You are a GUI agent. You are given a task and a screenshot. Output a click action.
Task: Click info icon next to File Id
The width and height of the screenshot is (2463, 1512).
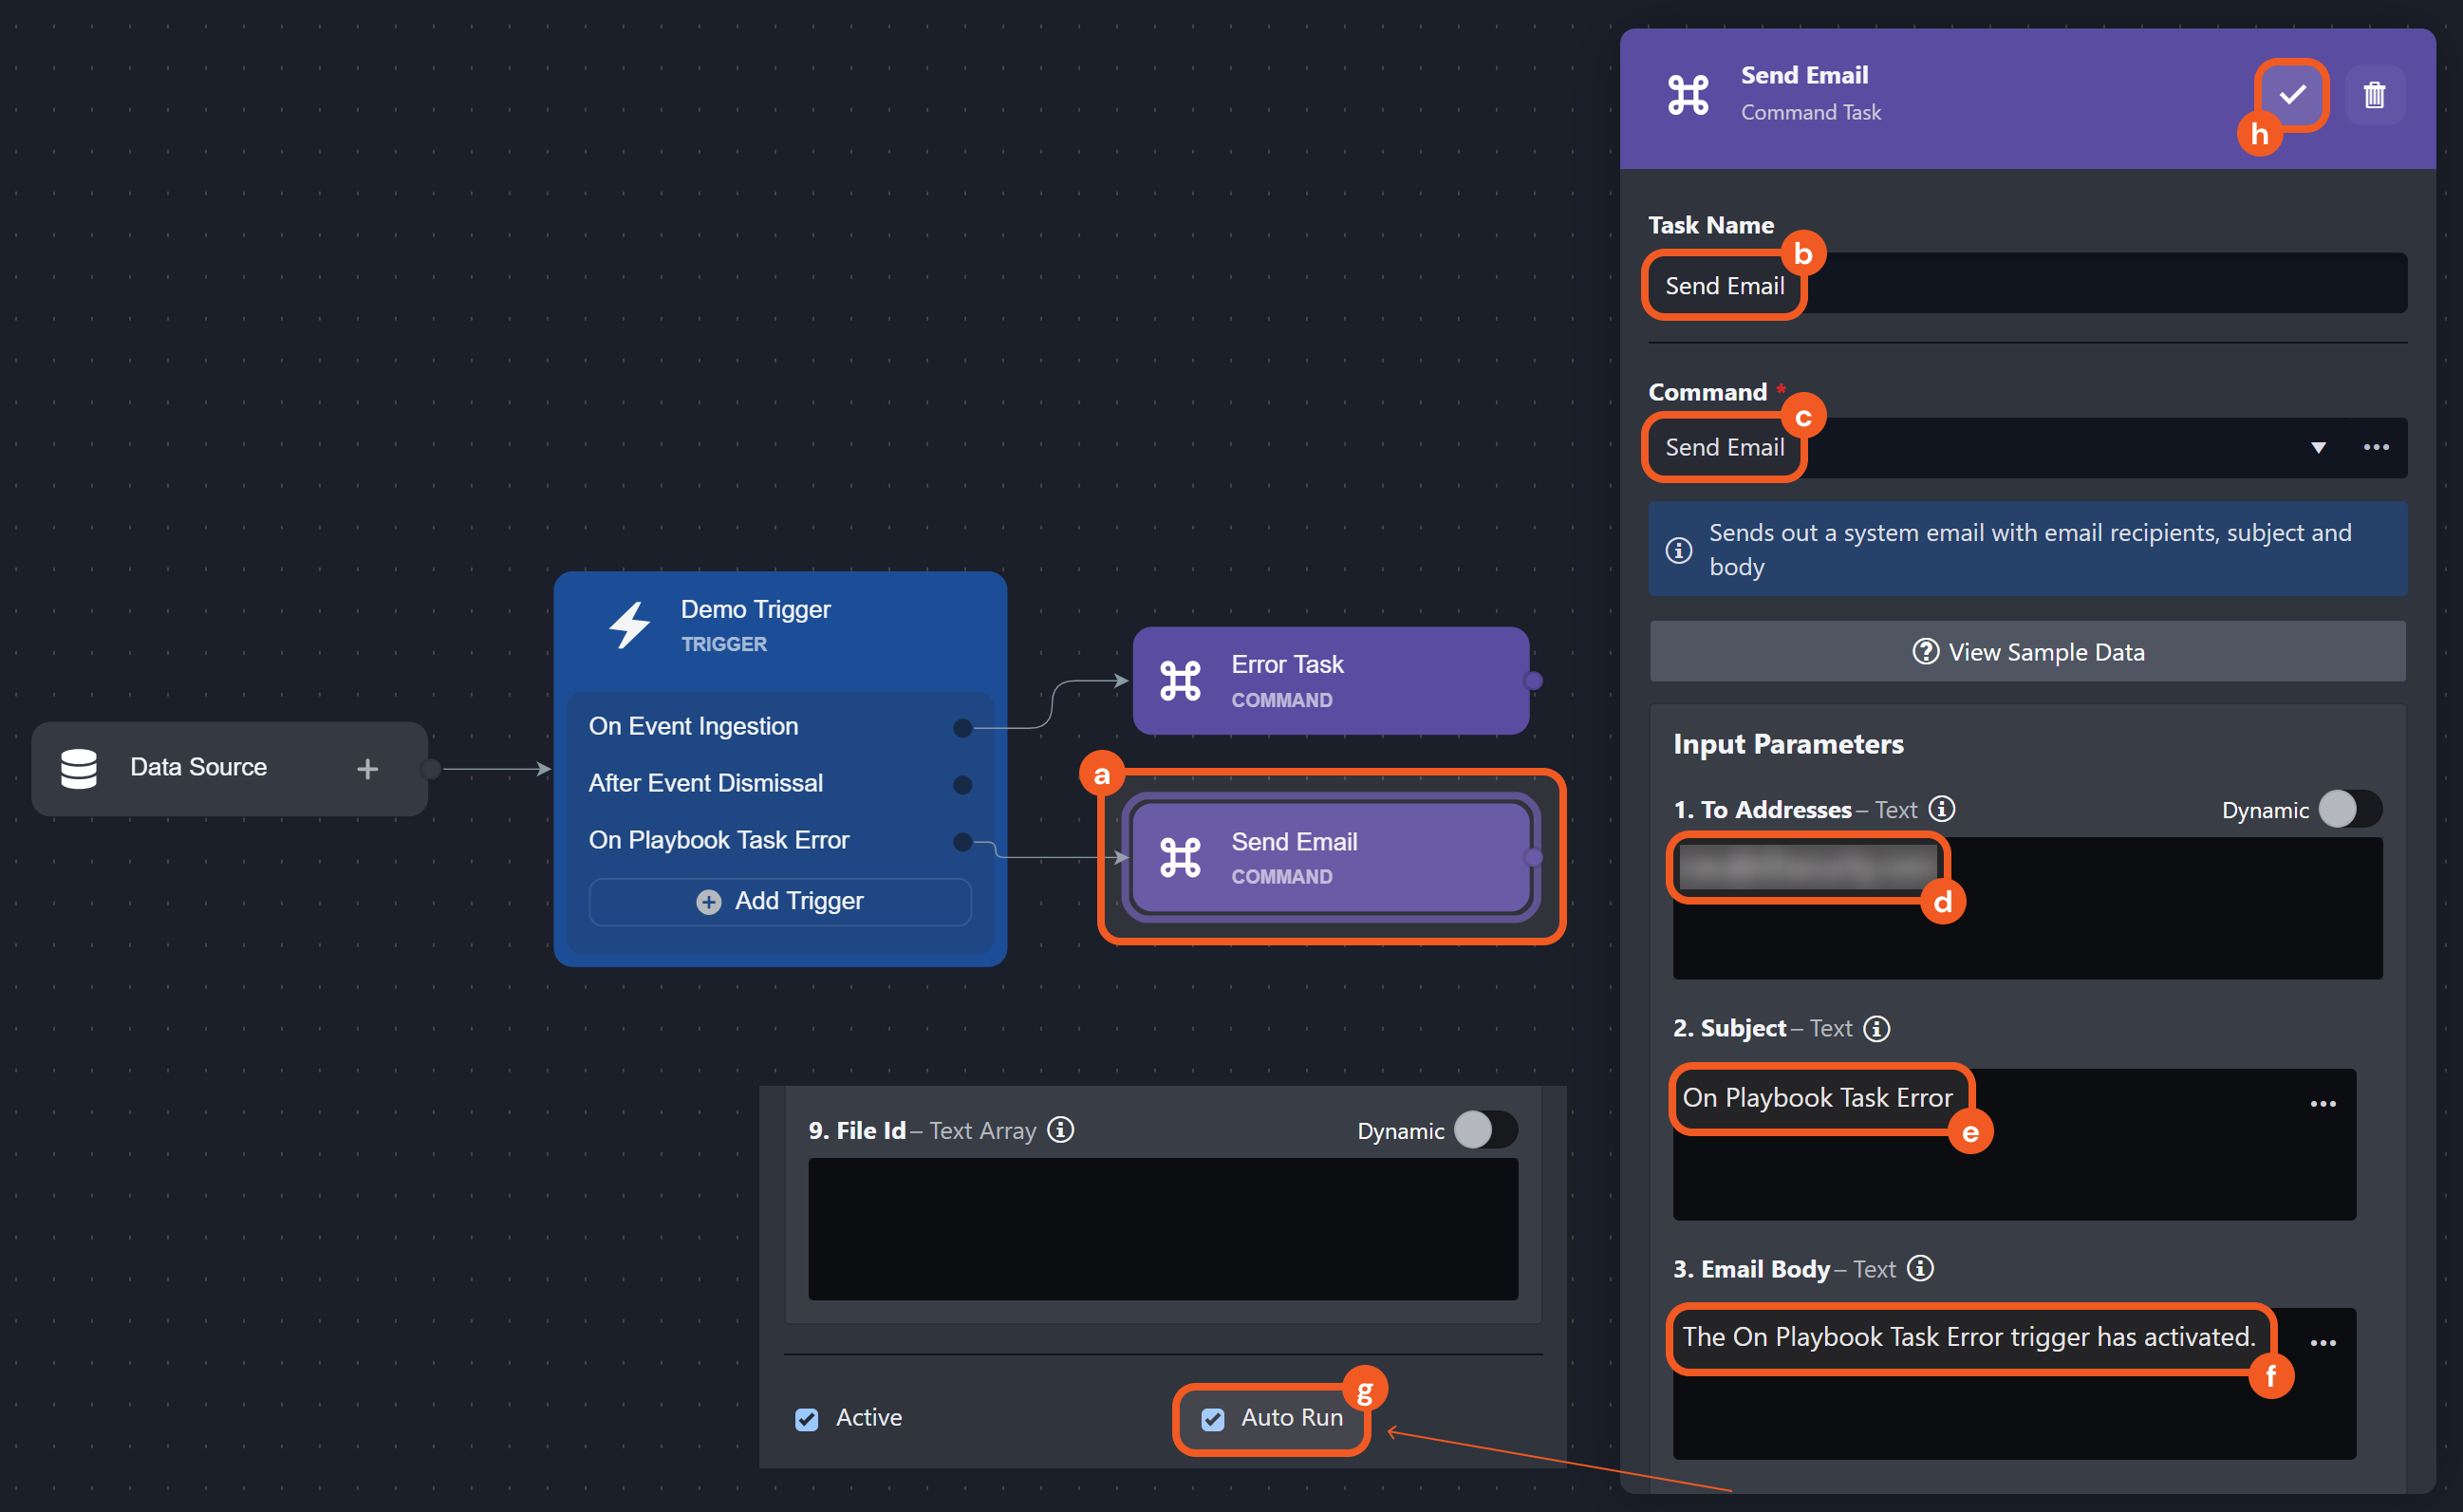coord(1060,1129)
